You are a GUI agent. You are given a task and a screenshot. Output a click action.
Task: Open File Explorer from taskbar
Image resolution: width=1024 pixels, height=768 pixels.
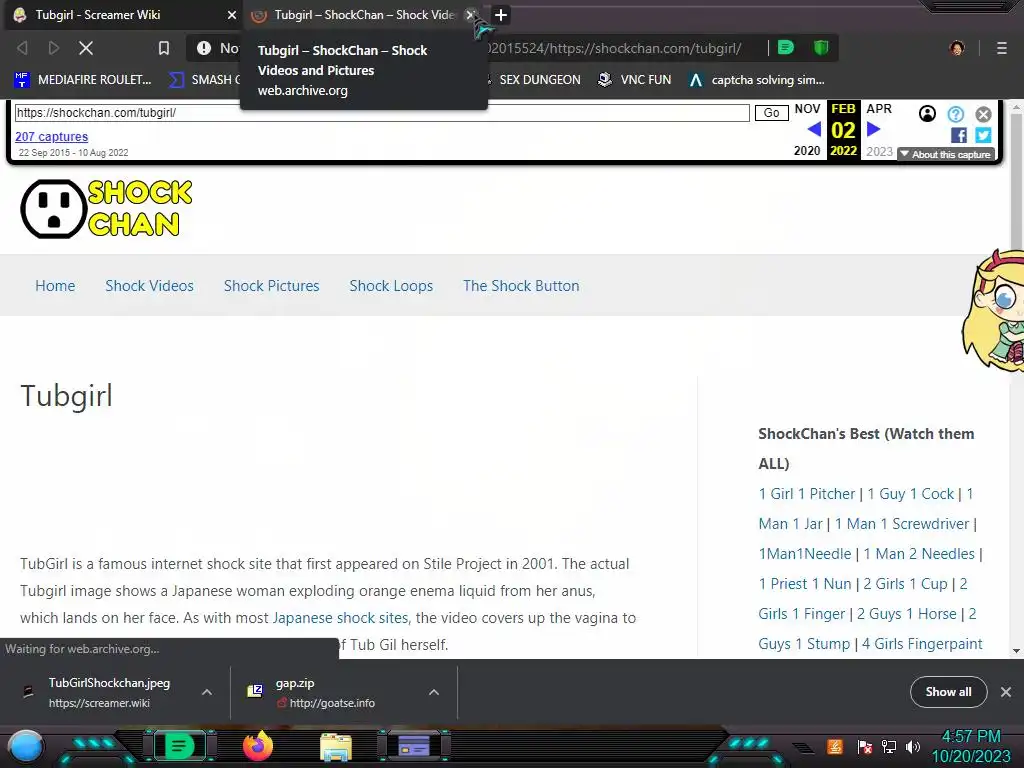pos(336,746)
